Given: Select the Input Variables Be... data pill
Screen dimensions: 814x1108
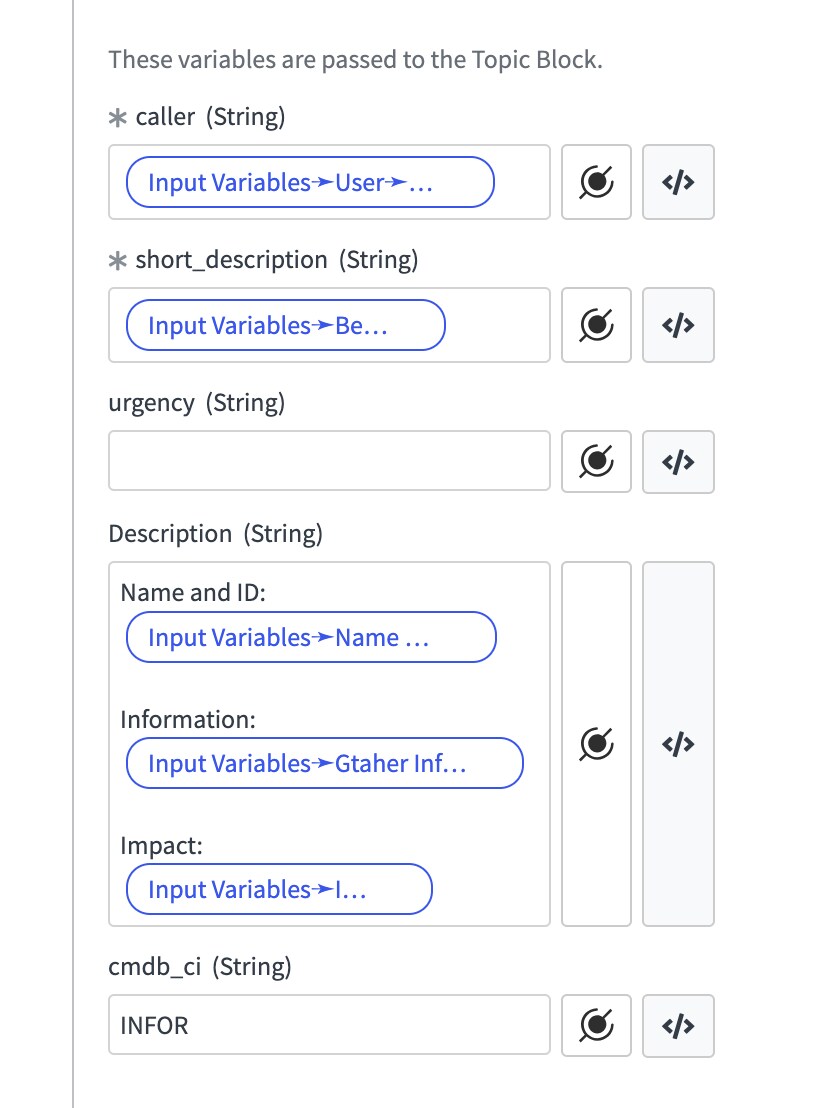Looking at the screenshot, I should click(285, 325).
